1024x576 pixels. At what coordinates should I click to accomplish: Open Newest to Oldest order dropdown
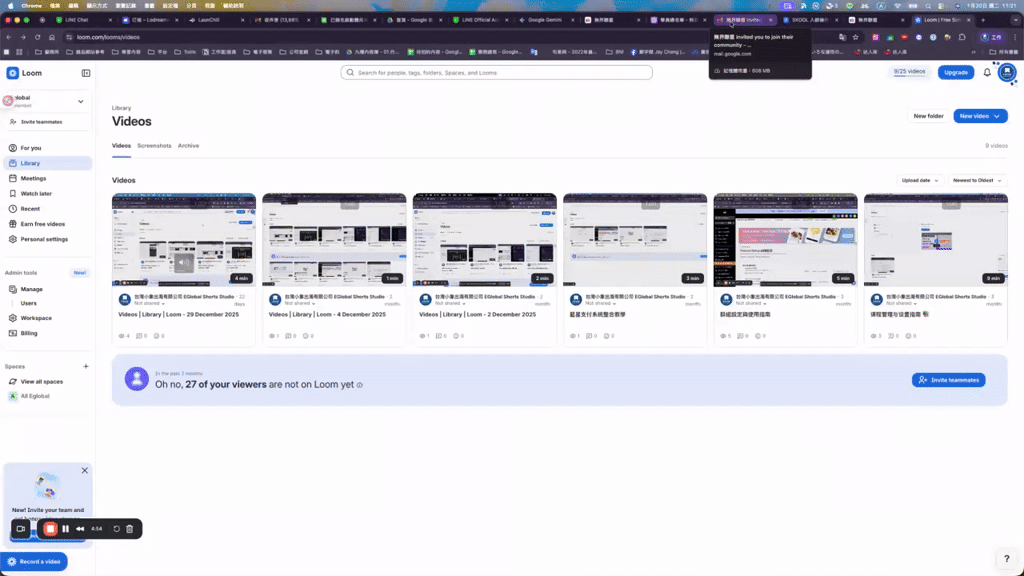pyautogui.click(x=976, y=180)
